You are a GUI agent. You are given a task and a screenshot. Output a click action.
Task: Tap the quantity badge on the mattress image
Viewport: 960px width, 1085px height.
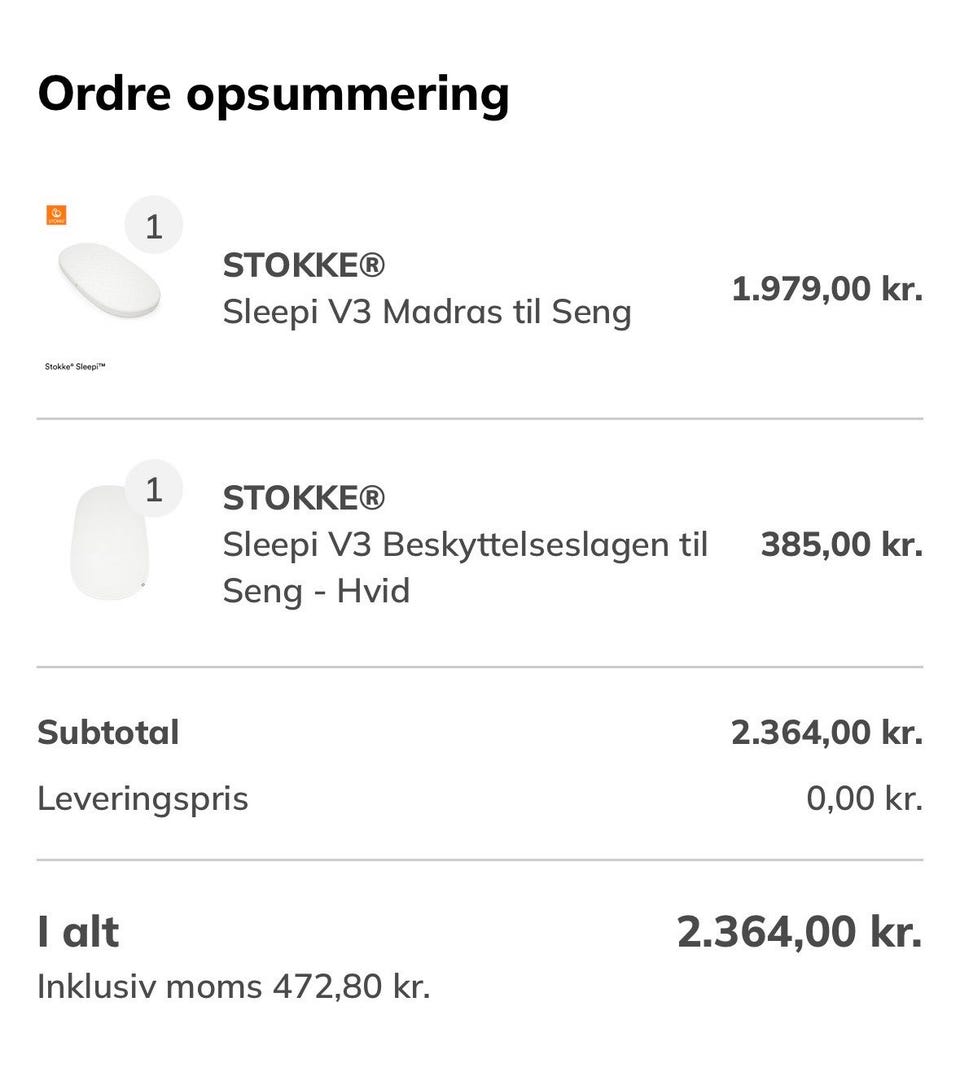(153, 226)
